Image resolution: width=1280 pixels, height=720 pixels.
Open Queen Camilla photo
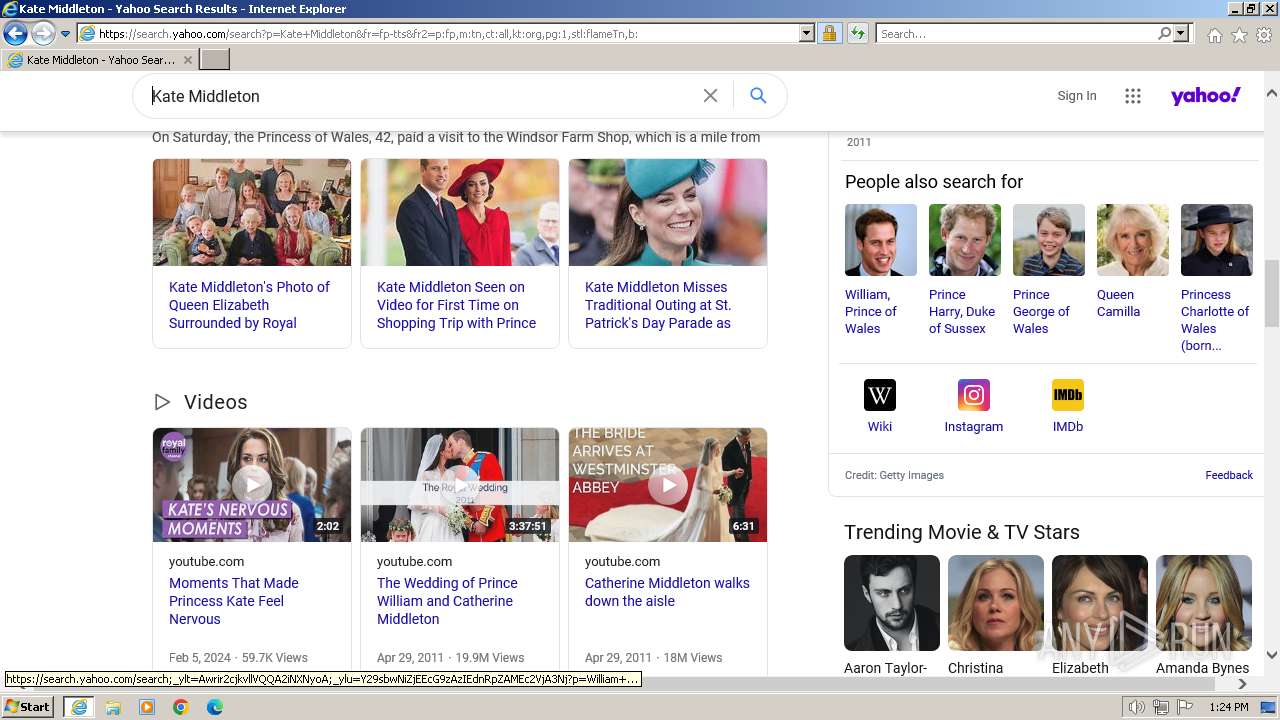click(1133, 240)
